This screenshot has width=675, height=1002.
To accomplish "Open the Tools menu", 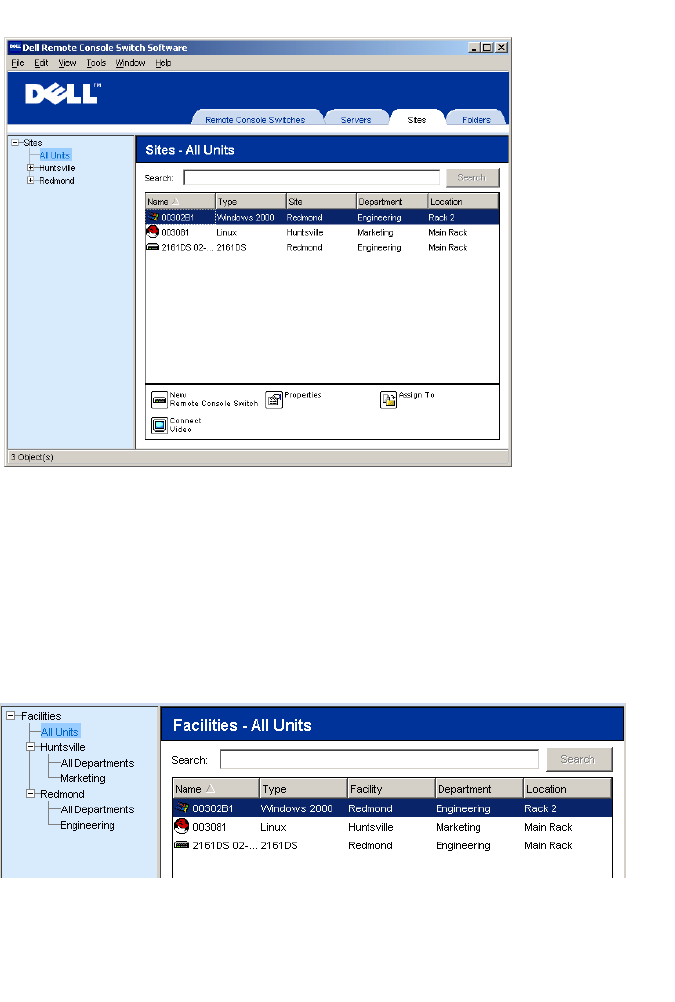I will tap(97, 63).
